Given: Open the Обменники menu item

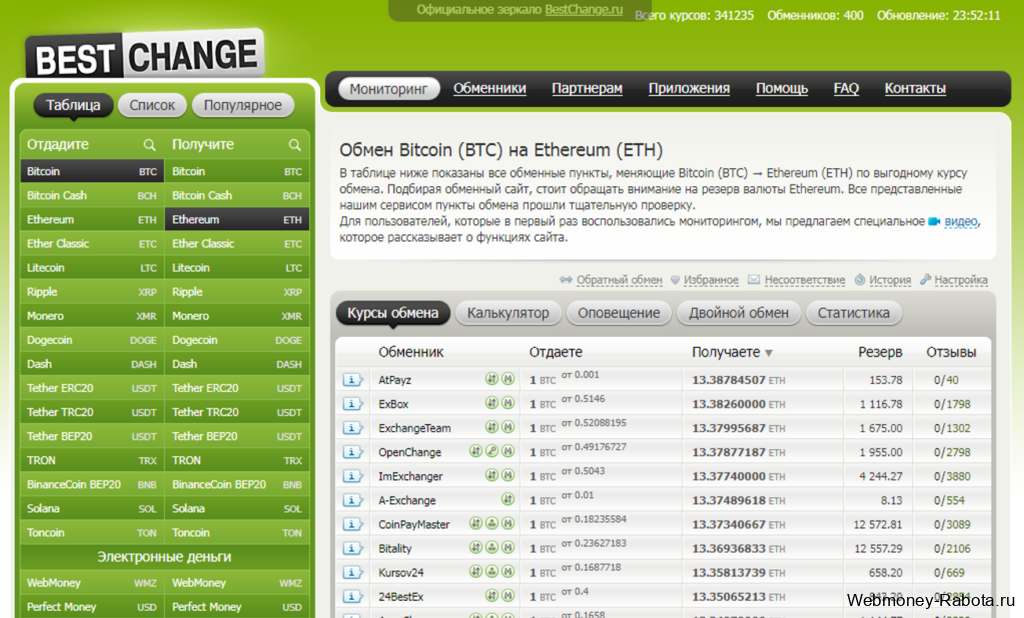Looking at the screenshot, I should (490, 88).
